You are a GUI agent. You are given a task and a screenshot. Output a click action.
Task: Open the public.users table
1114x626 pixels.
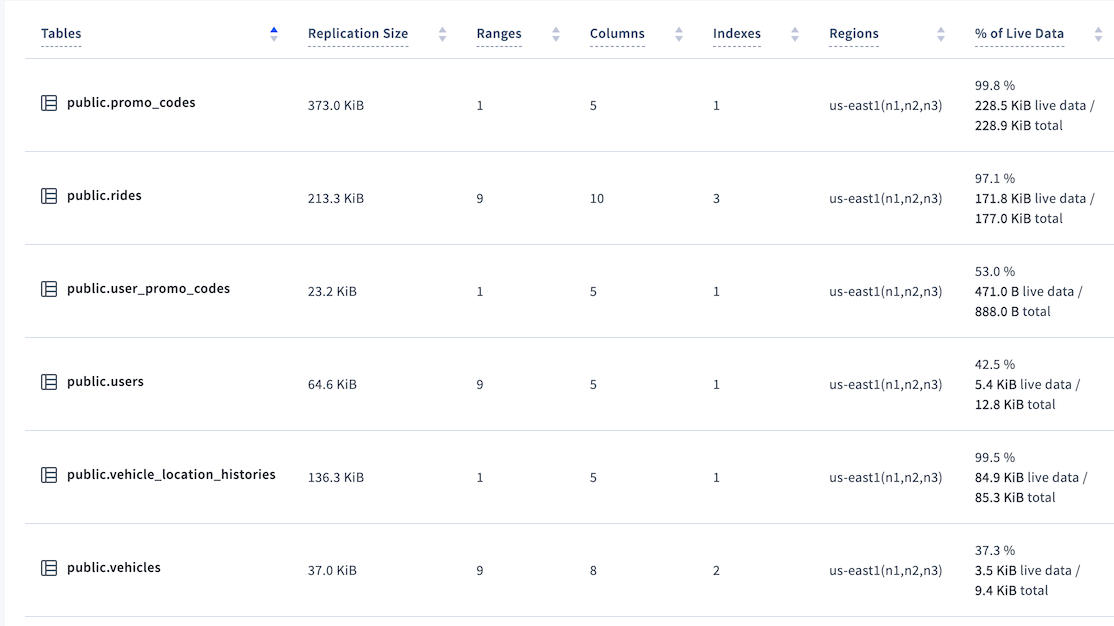point(105,382)
